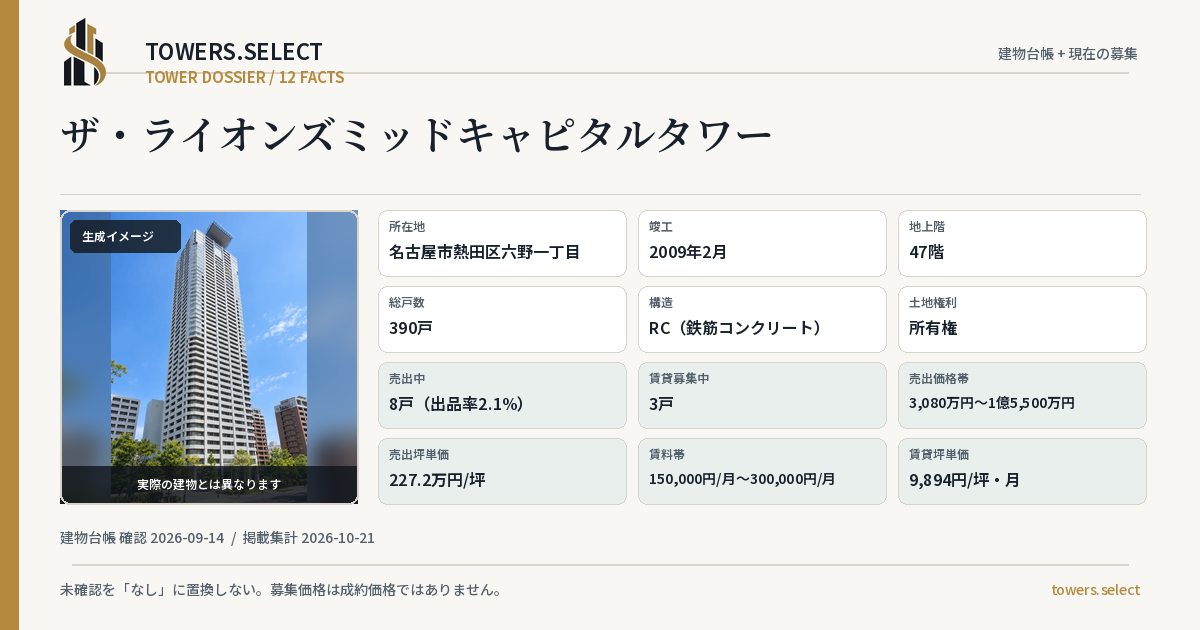1200x630 pixels.
Task: Click the TOWERS.SELECT brand name
Action: click(x=234, y=52)
